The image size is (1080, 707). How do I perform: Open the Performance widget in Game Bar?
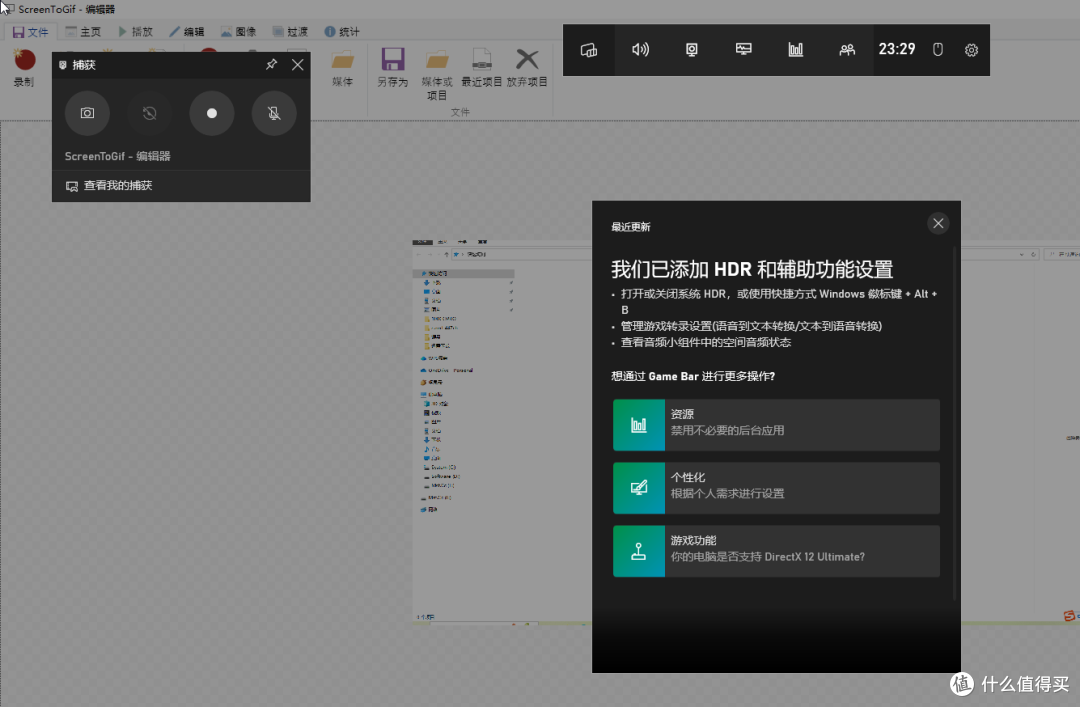click(x=744, y=50)
